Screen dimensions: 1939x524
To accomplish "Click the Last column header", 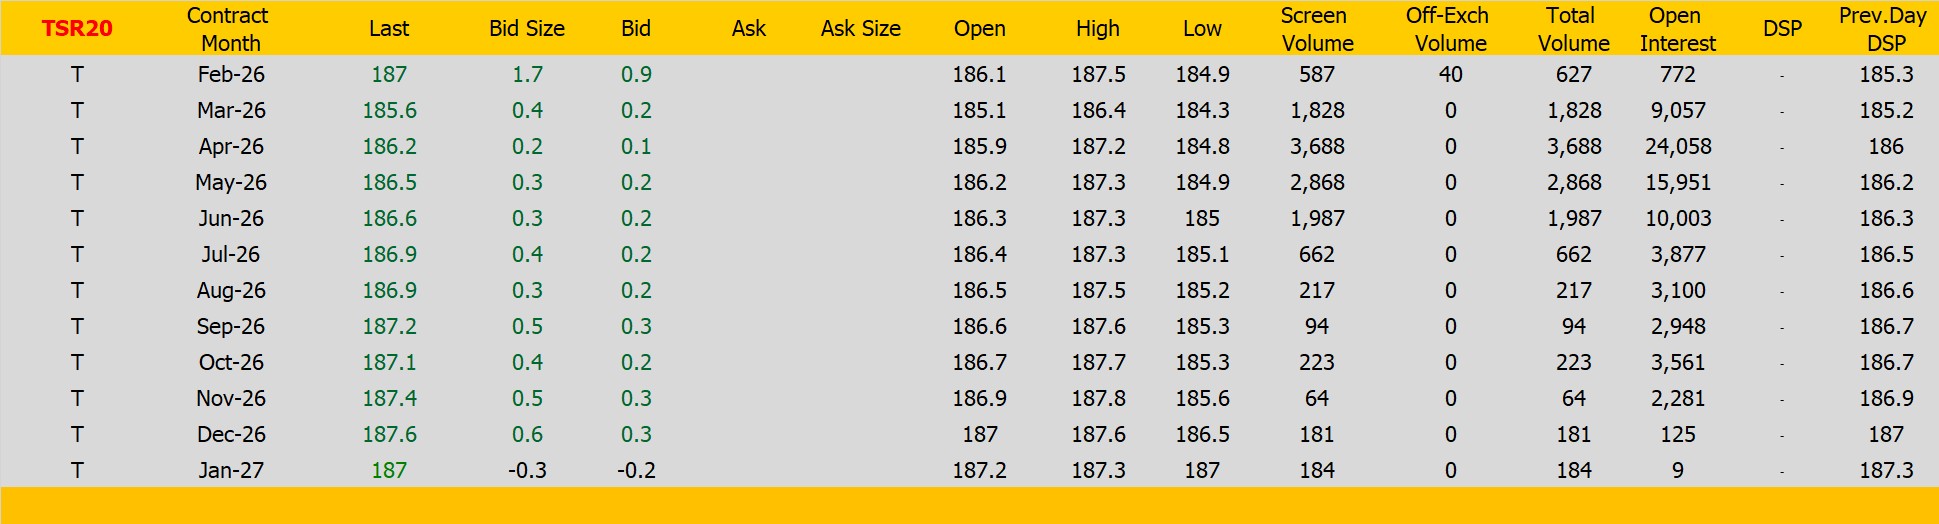I will click(x=388, y=29).
